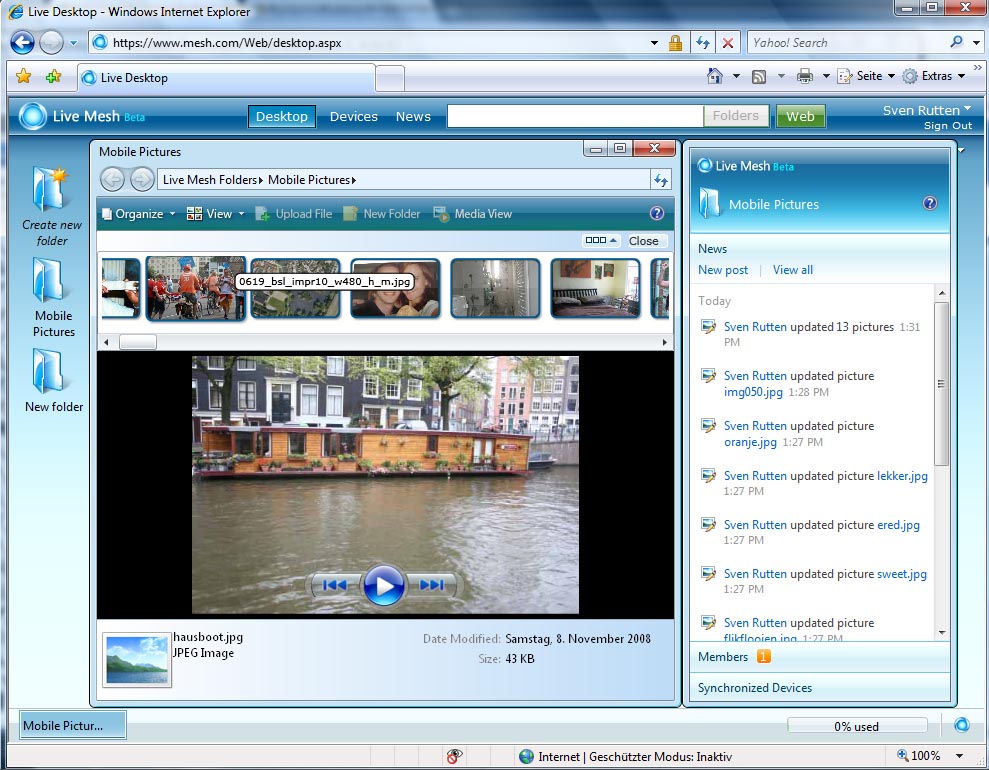989x770 pixels.
Task: Open the lekker.jpg news link
Action: [x=902, y=475]
